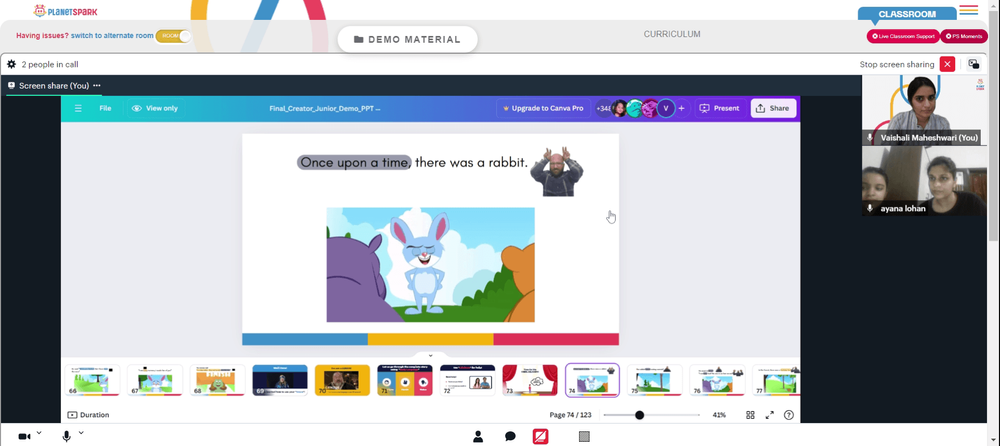Click switch to alternate room link
The image size is (1000, 446).
click(112, 36)
